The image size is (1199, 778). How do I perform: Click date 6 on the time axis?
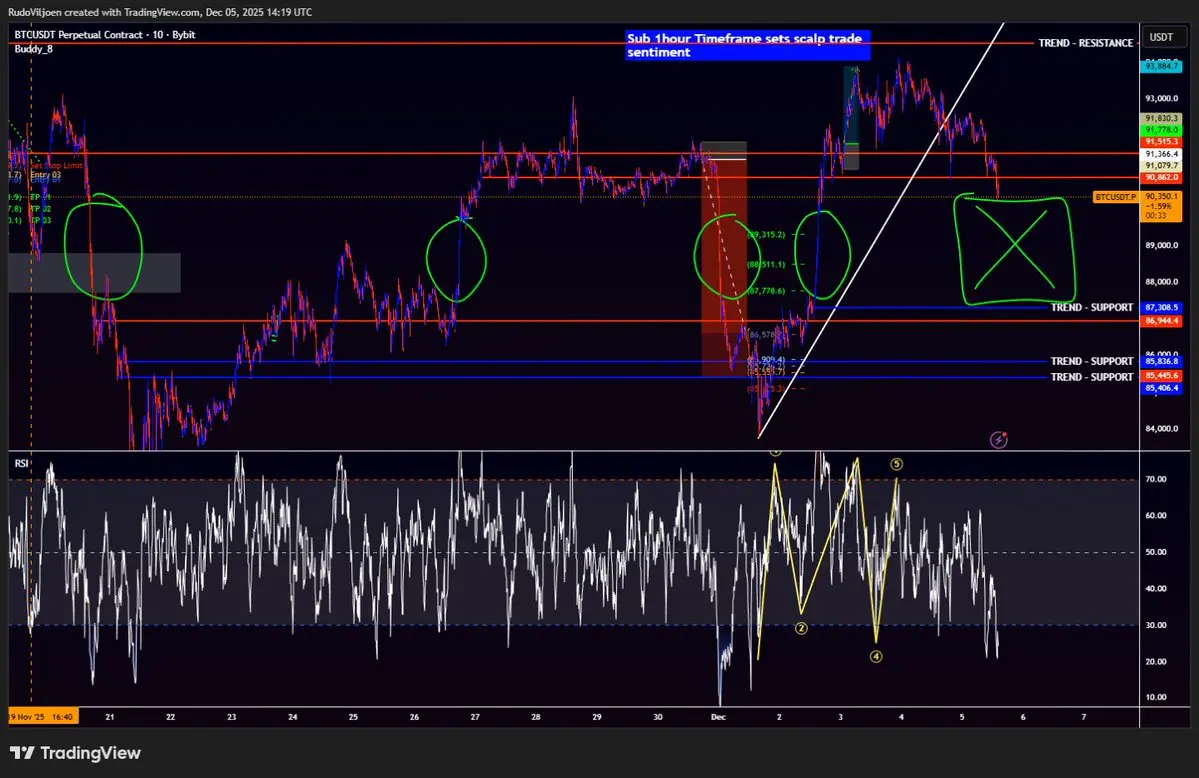pyautogui.click(x=1023, y=718)
